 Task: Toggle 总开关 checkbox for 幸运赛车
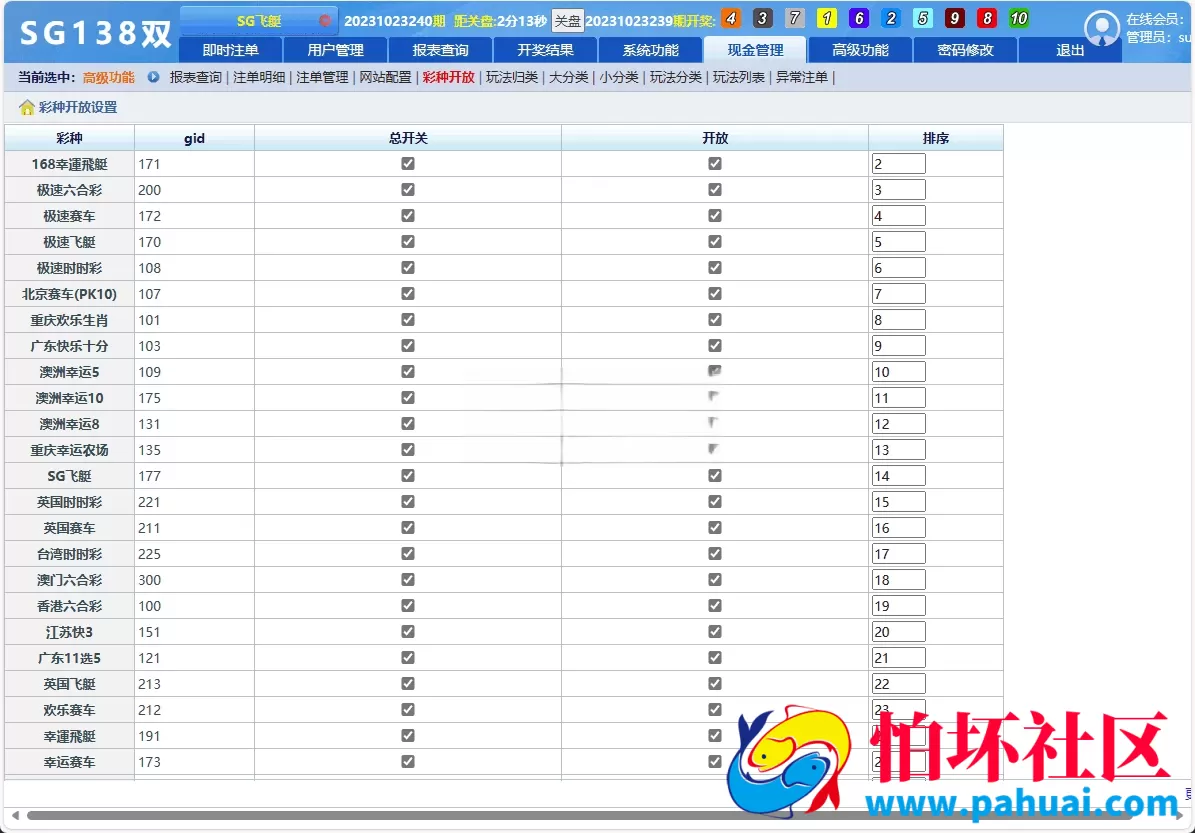pos(408,761)
